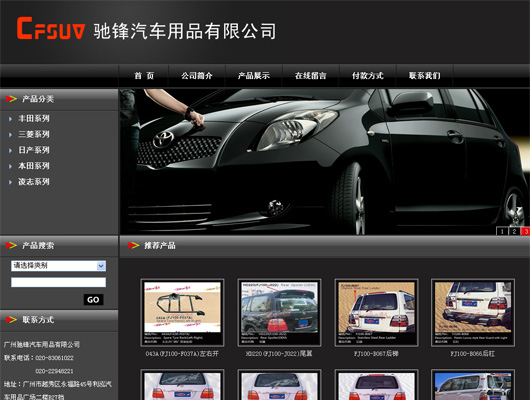Click the 广州驰锋汽车用品有限公司 contact text
530x400 pixels.
[42, 345]
